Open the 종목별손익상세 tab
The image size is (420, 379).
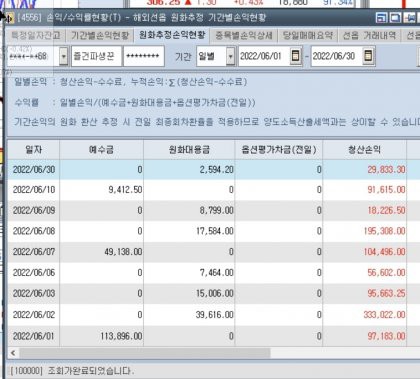[244, 35]
